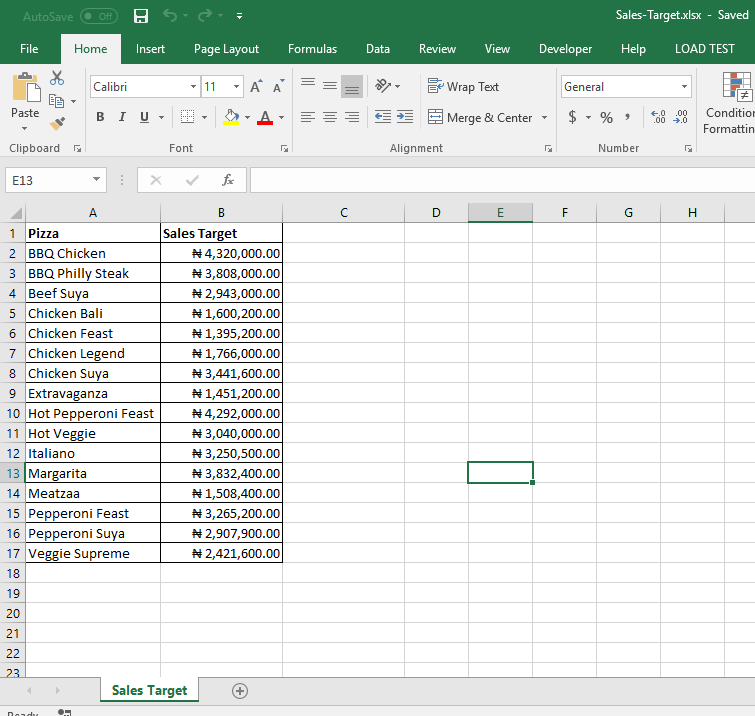Expand the Alignment dialog launcher
The image size is (755, 716).
[548, 149]
